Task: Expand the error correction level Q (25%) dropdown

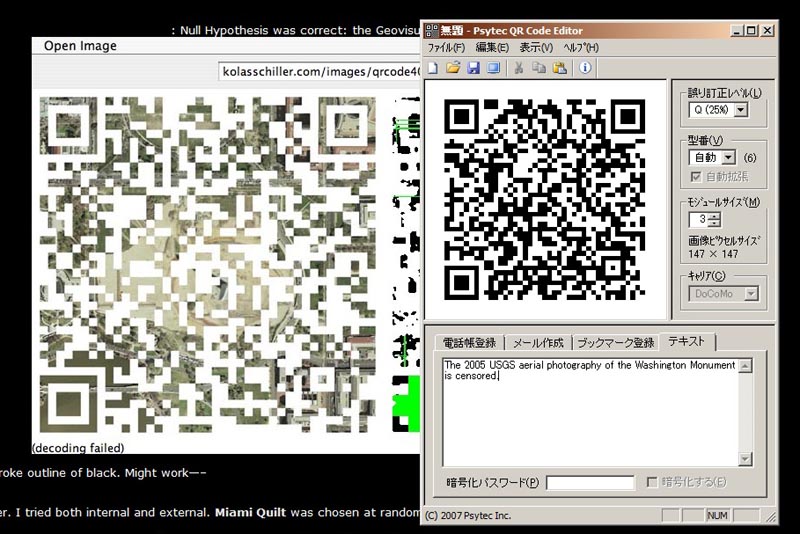Action: (741, 110)
